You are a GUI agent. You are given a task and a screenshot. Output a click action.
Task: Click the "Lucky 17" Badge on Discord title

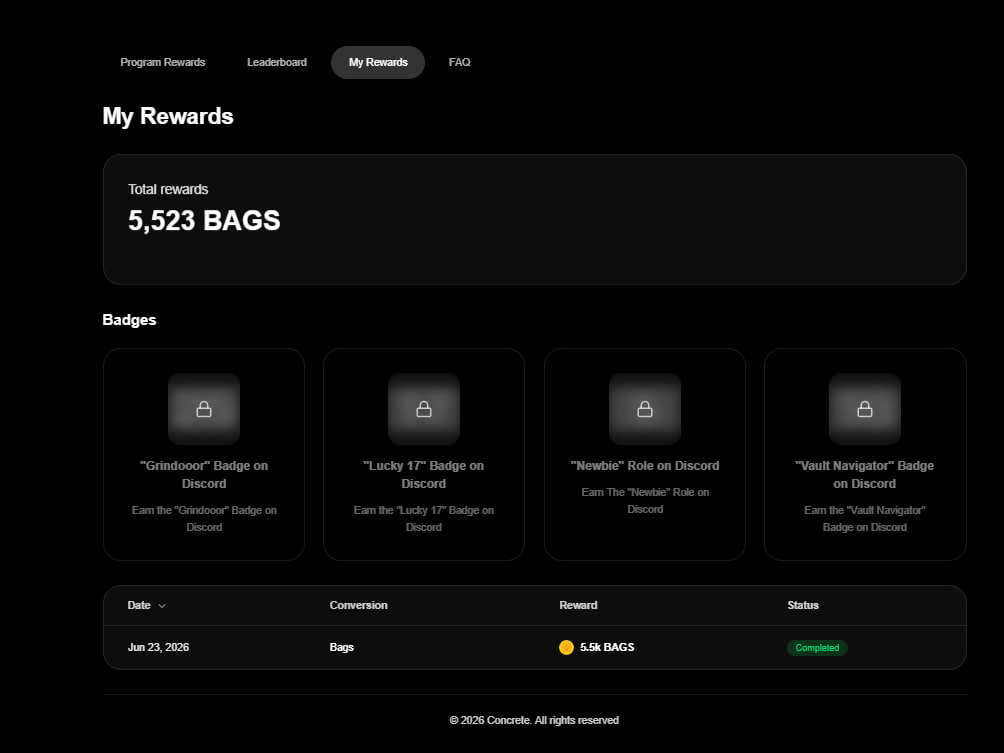click(x=424, y=474)
